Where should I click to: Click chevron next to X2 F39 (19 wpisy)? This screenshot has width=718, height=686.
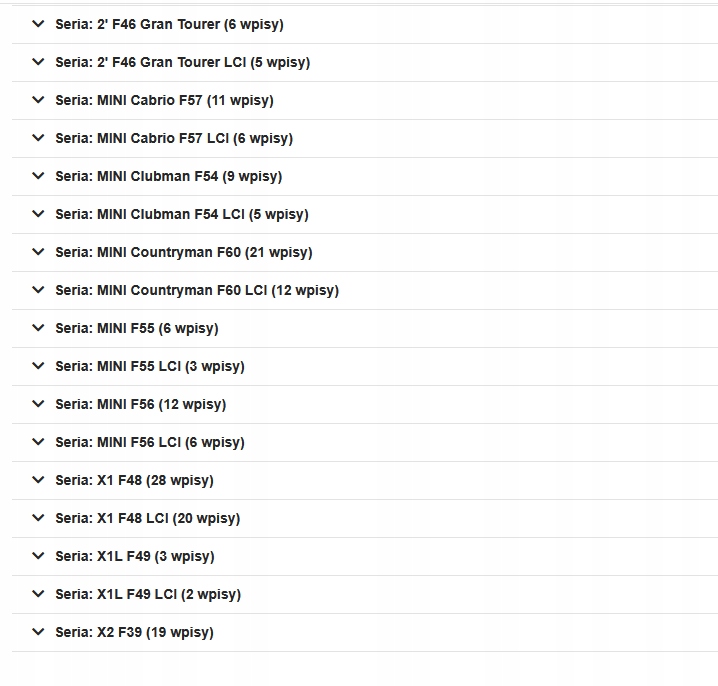click(38, 632)
